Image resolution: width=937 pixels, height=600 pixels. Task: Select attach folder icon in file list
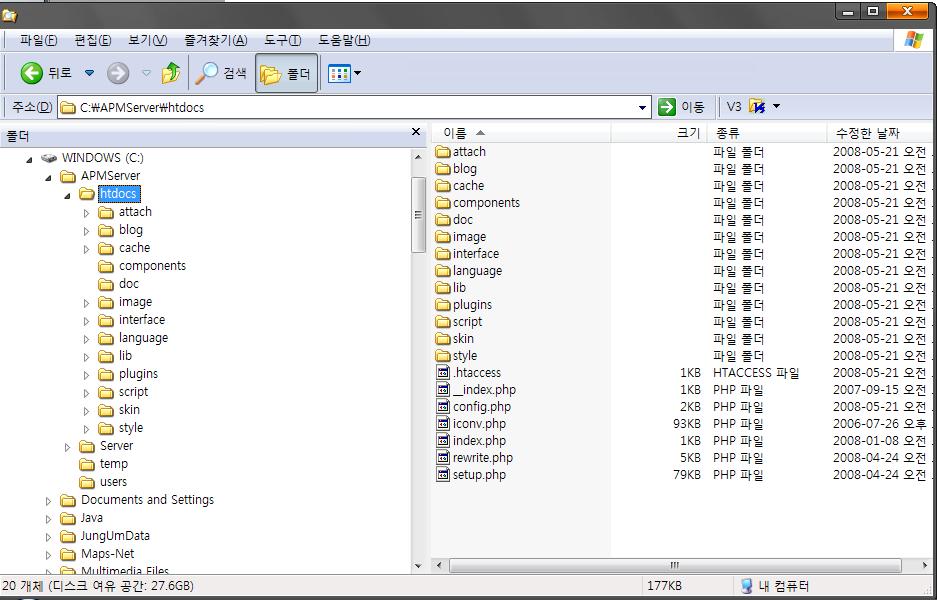(443, 152)
